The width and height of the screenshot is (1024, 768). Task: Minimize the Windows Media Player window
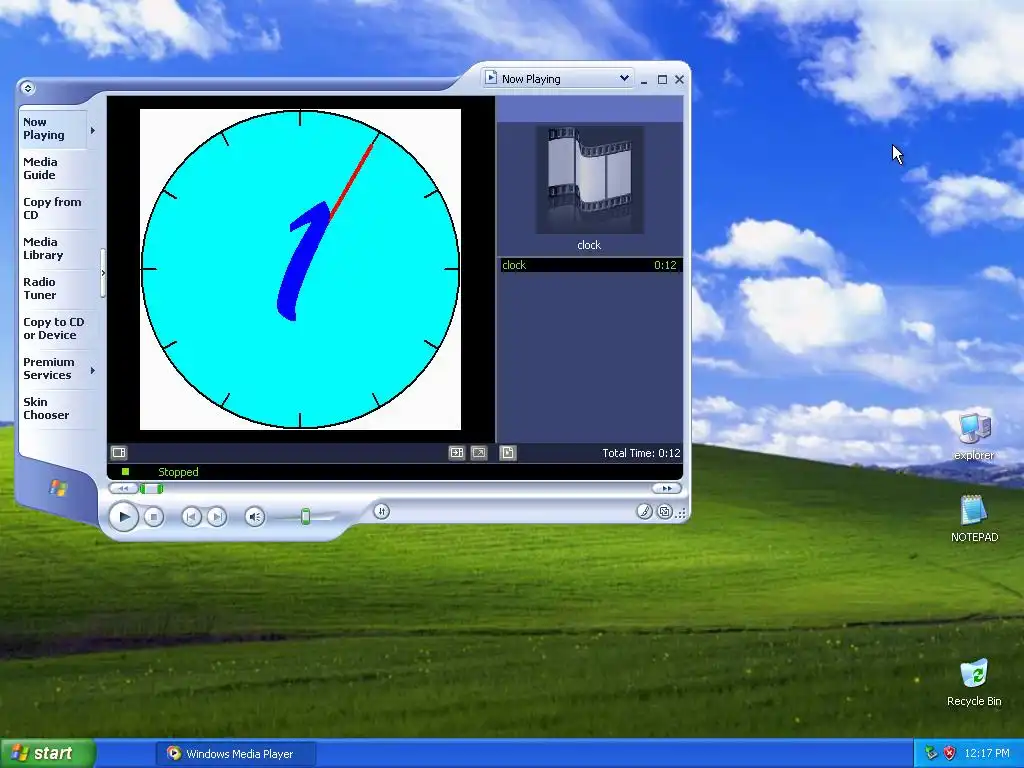[x=644, y=80]
